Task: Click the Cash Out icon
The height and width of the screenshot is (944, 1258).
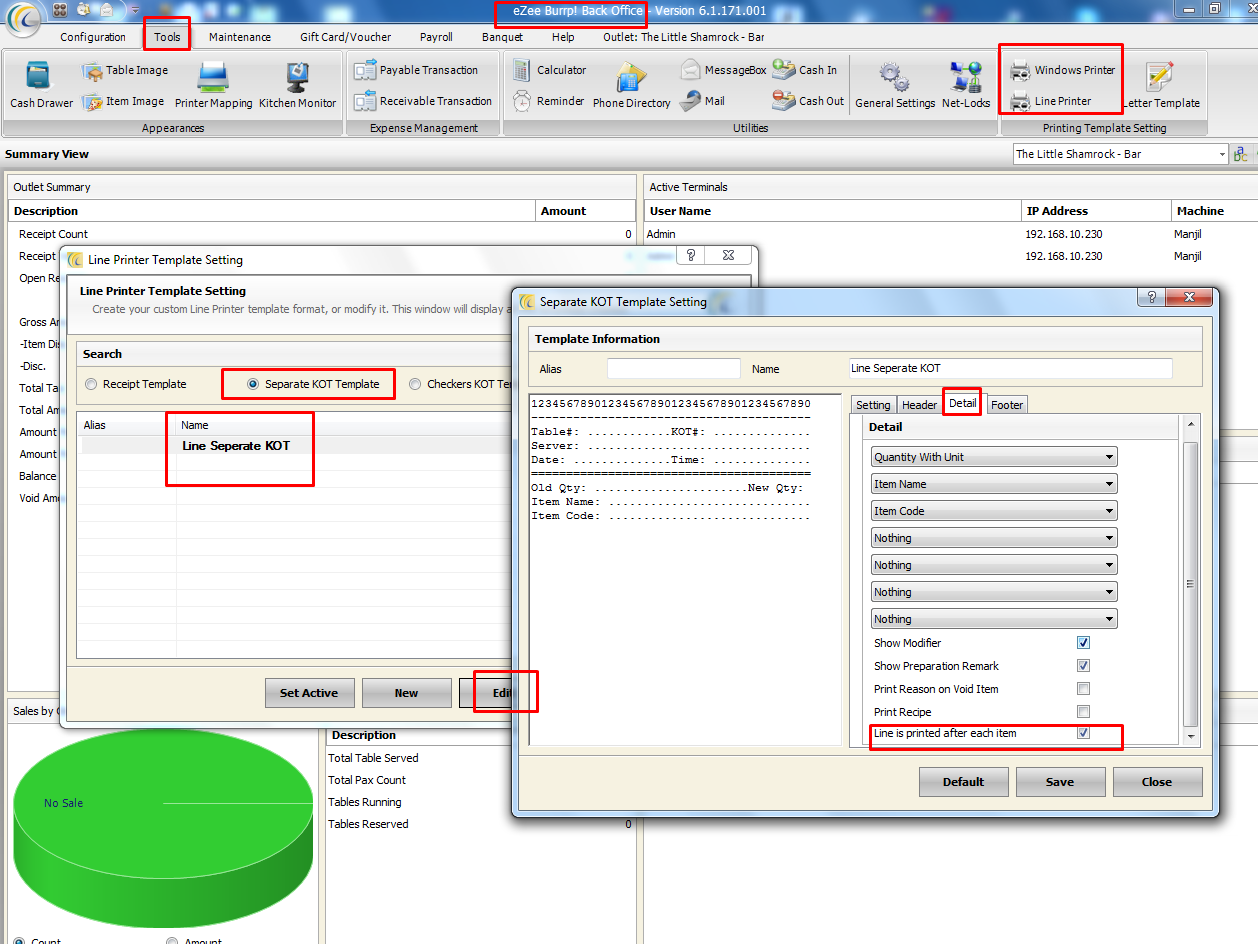Action: click(x=783, y=101)
